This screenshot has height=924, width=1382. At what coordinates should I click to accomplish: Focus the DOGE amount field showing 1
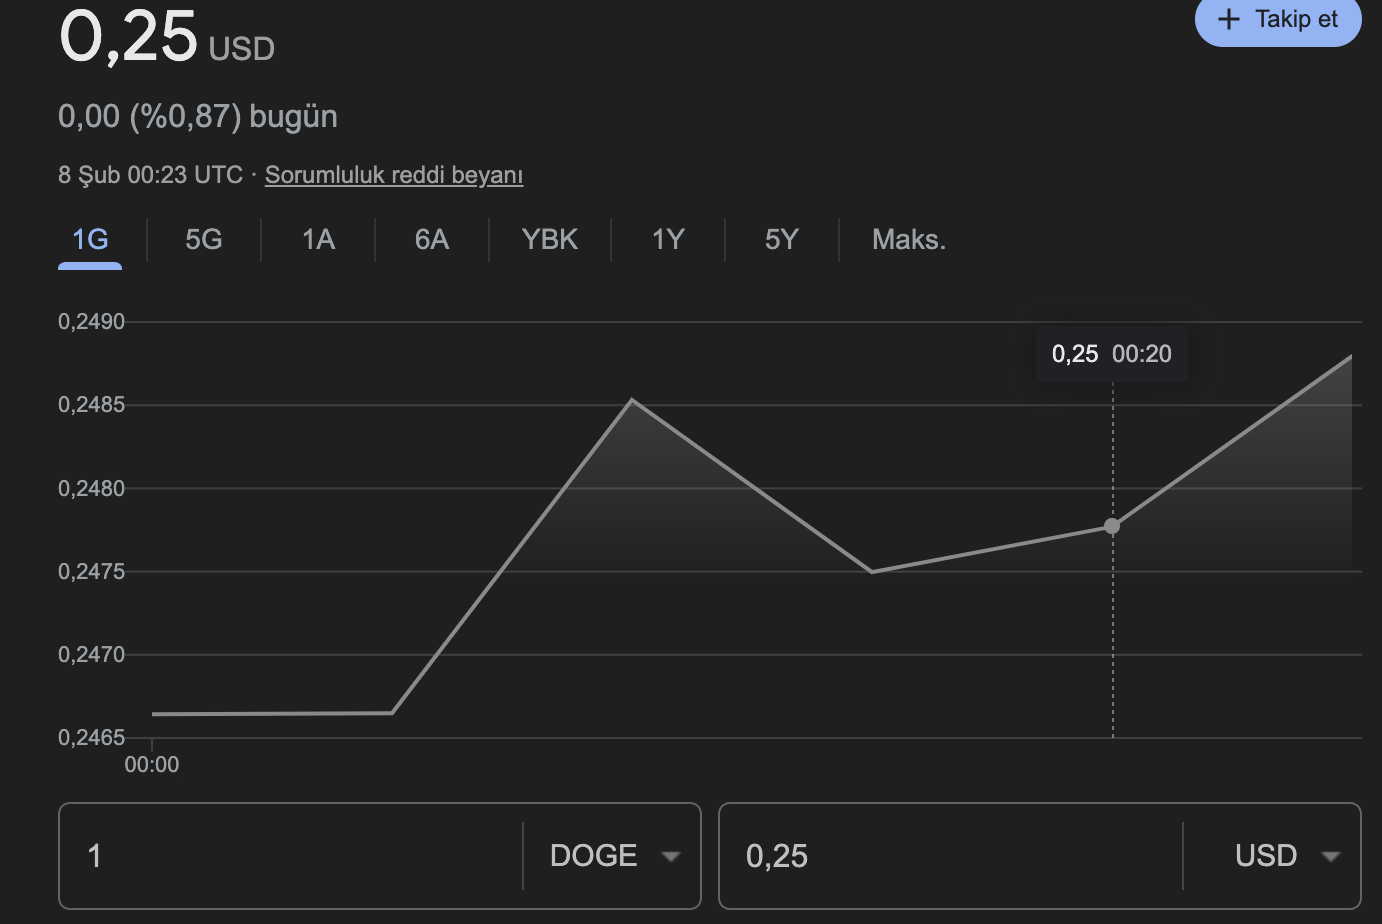pyautogui.click(x=291, y=856)
